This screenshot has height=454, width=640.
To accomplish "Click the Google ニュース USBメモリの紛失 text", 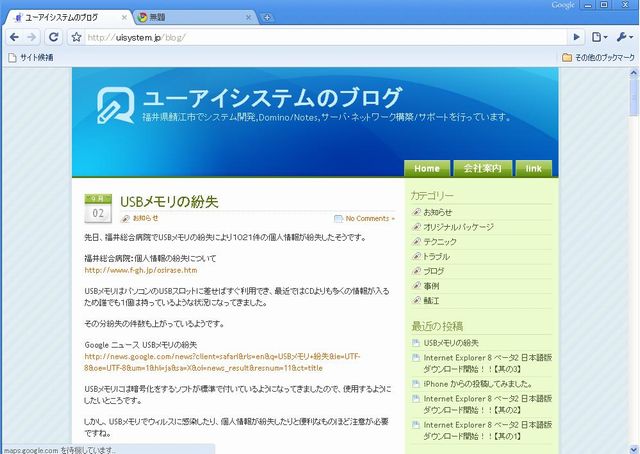I will (x=141, y=345).
